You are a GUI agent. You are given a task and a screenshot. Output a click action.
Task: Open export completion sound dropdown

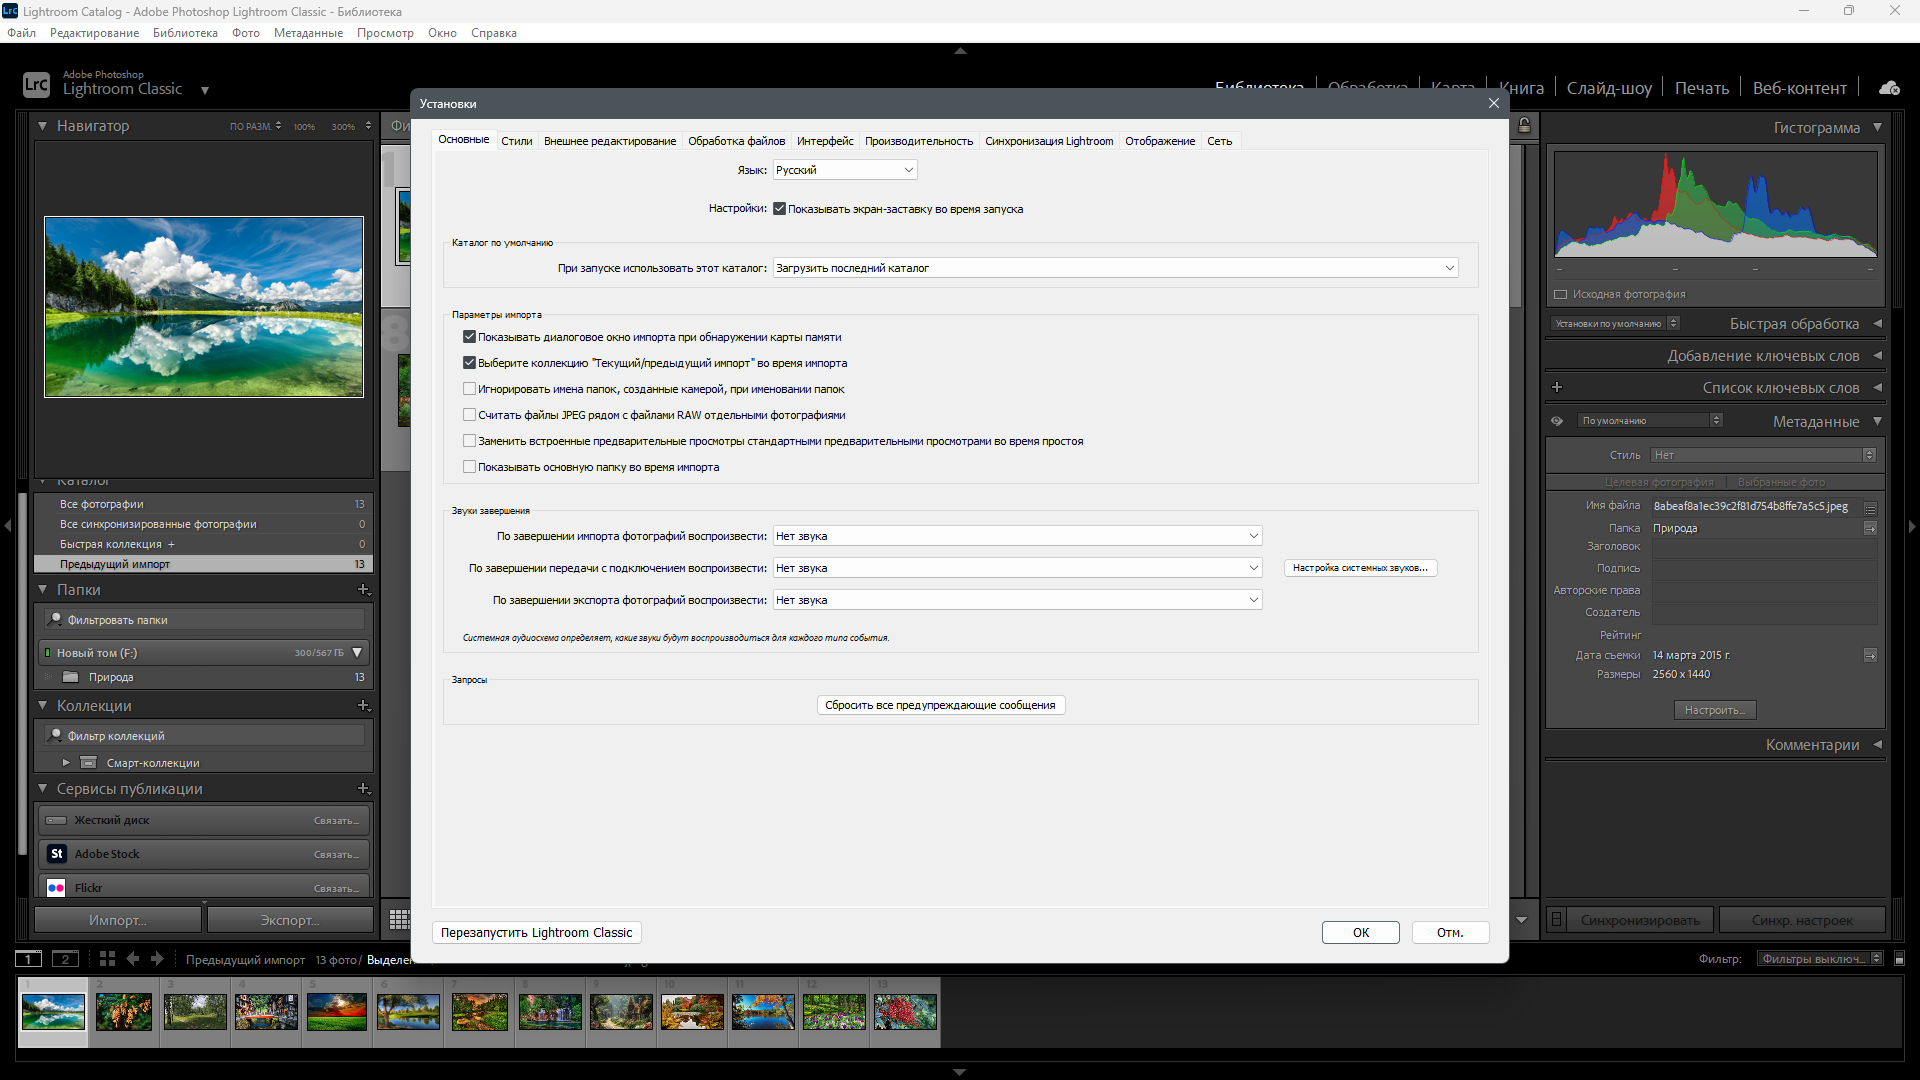coord(1017,600)
